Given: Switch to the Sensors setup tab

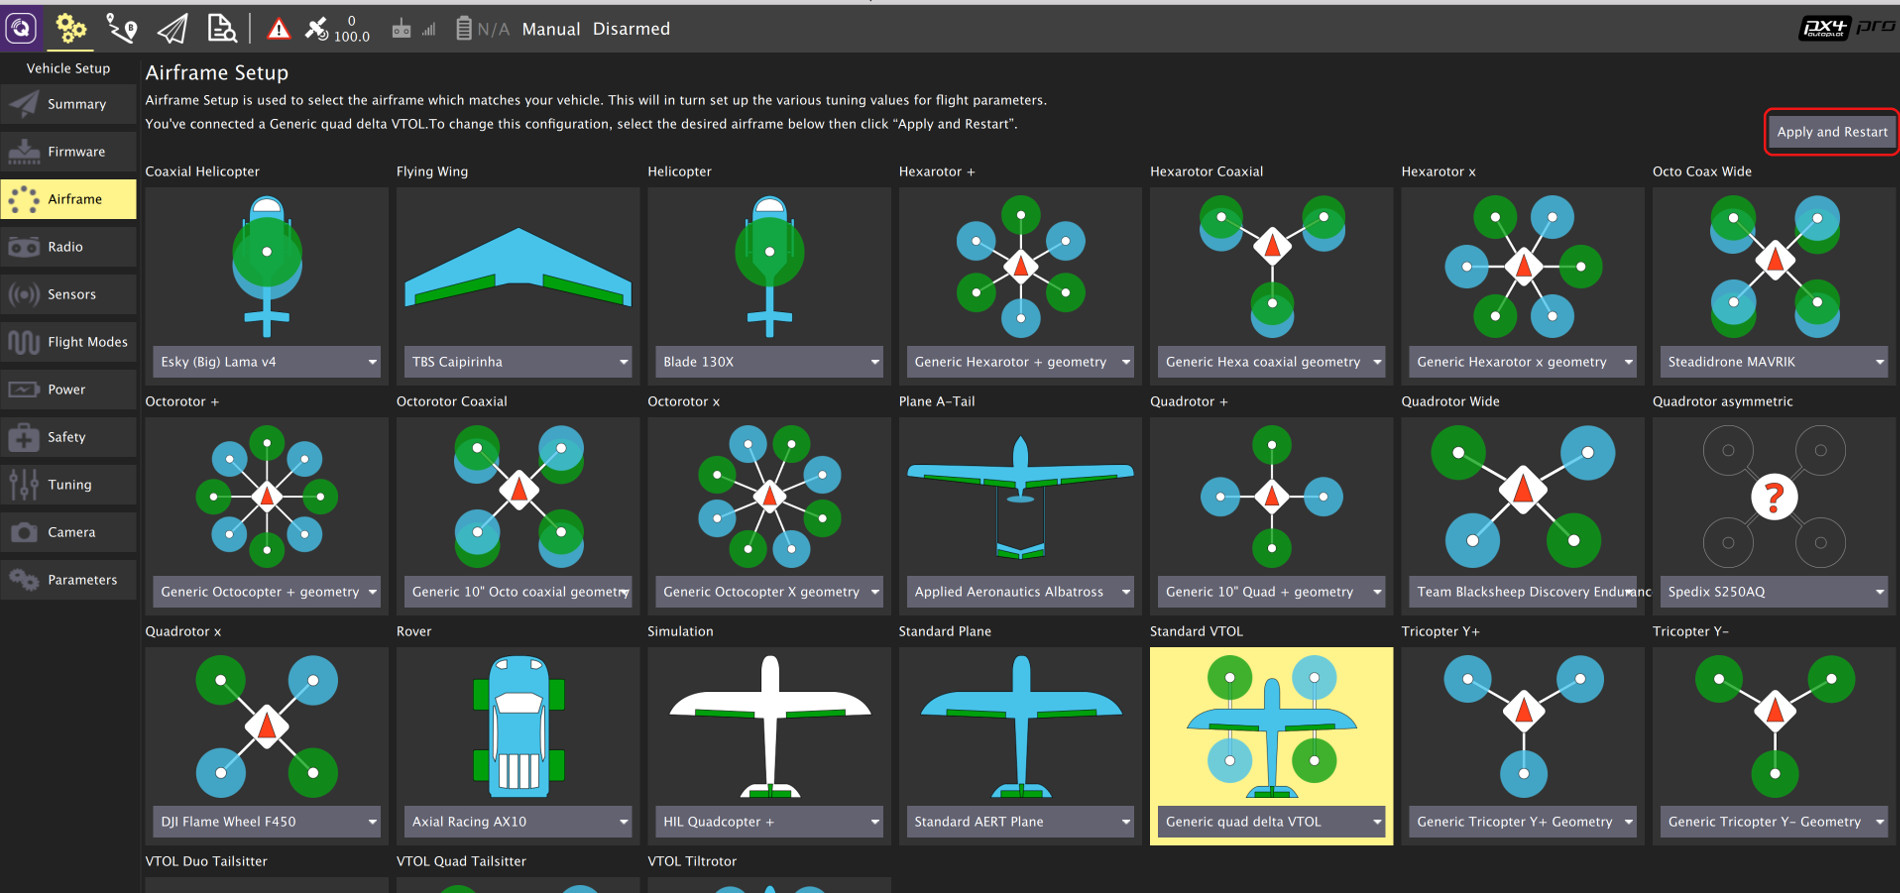Looking at the screenshot, I should (x=69, y=295).
